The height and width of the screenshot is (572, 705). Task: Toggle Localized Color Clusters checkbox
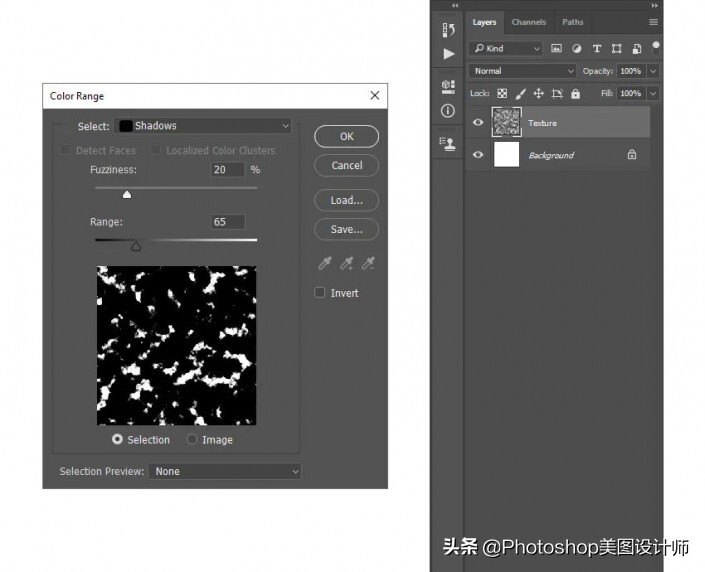pyautogui.click(x=156, y=150)
